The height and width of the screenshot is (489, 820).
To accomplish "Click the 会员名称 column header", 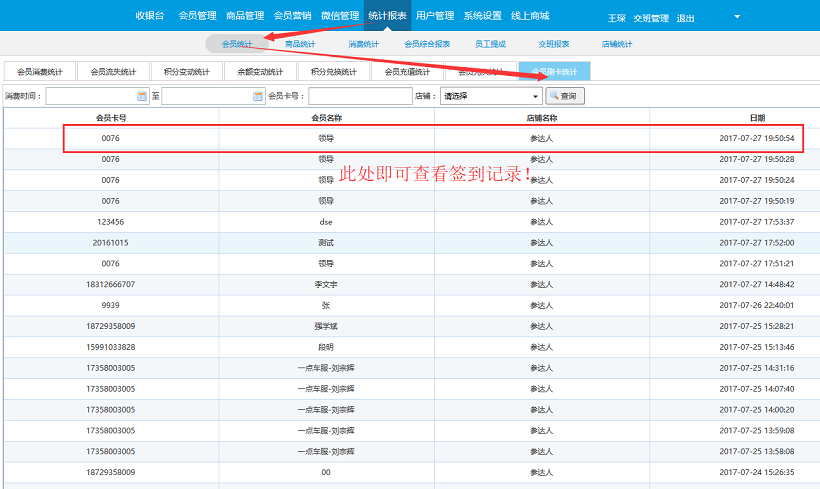I will coord(326,117).
